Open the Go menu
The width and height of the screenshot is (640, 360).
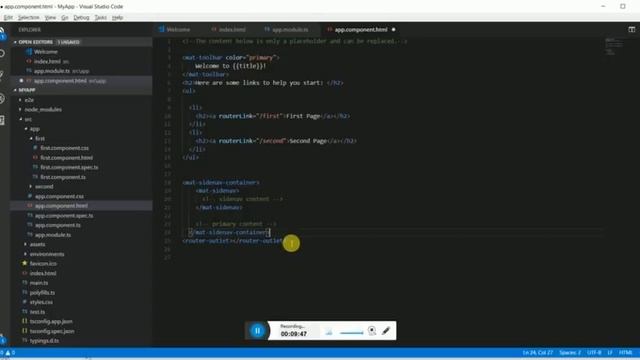(x=65, y=18)
